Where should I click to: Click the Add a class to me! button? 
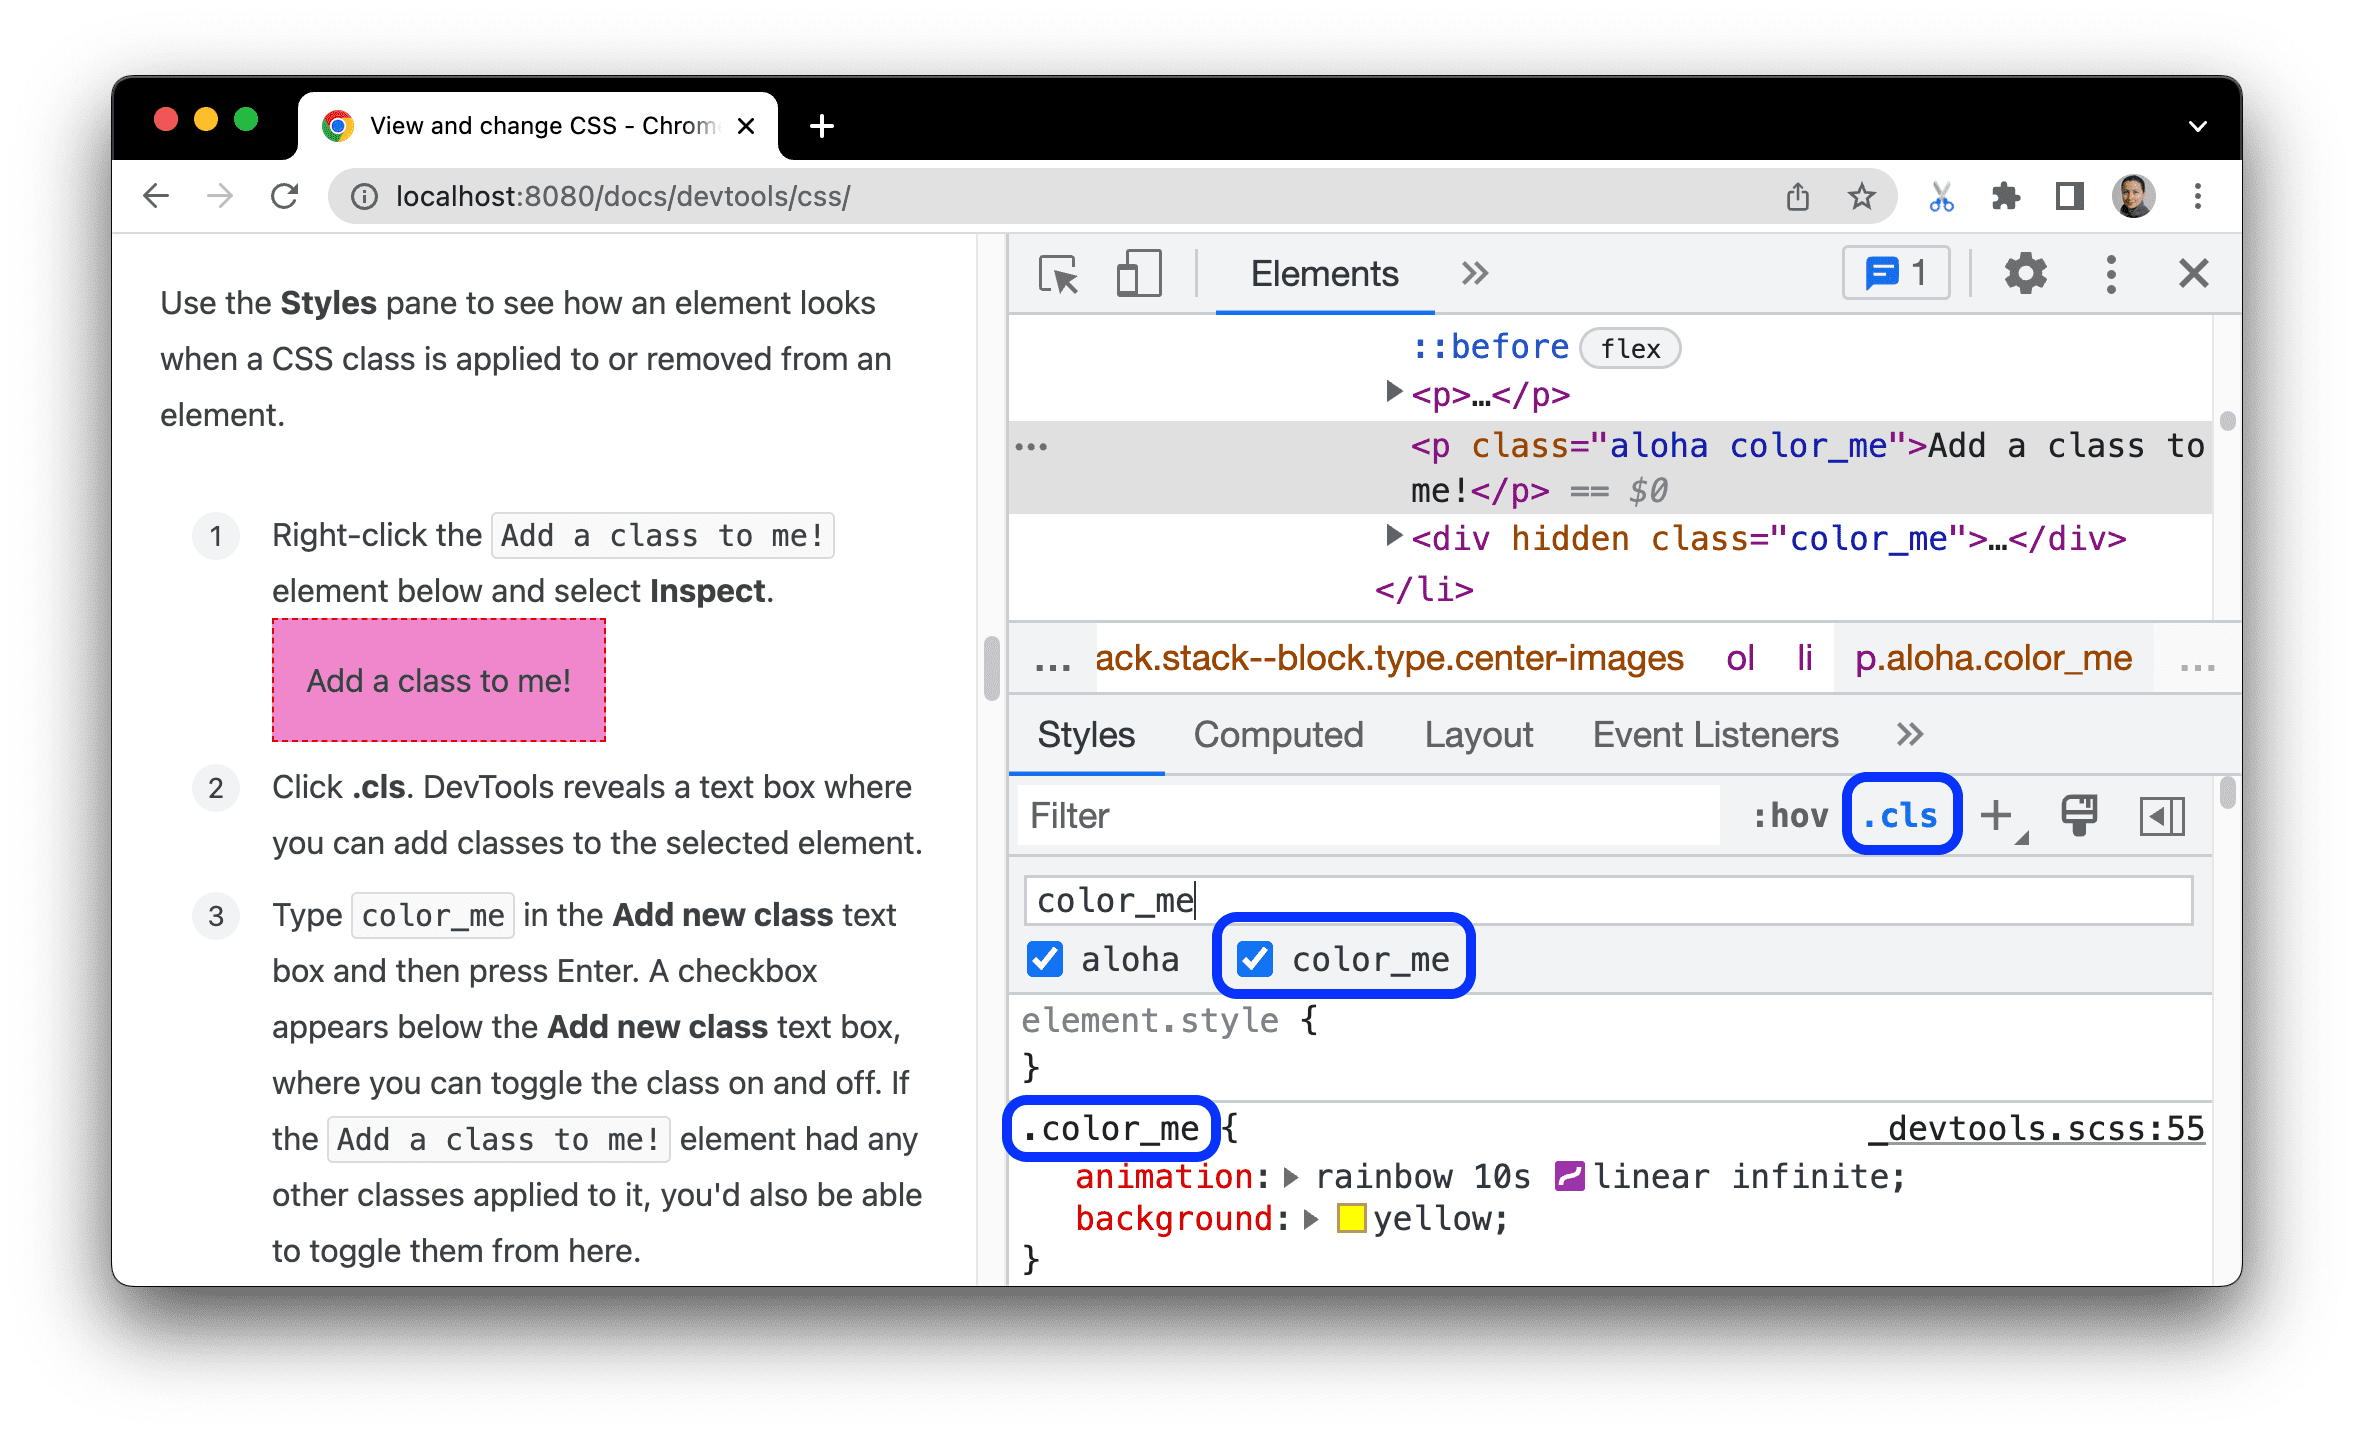pyautogui.click(x=439, y=679)
